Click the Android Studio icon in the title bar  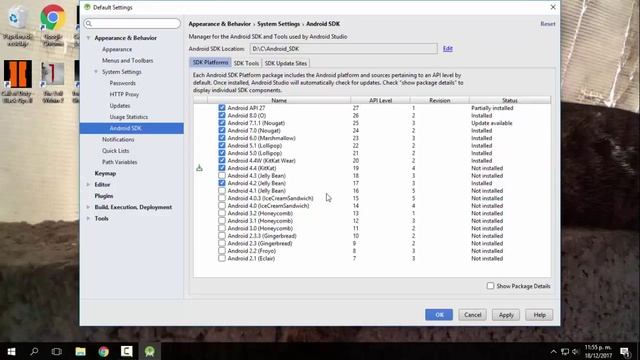(87, 7)
